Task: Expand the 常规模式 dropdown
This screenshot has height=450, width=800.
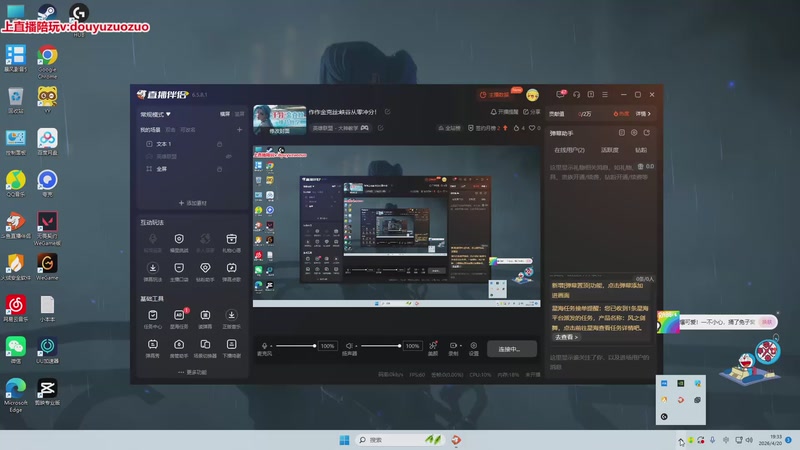Action: 156,114
